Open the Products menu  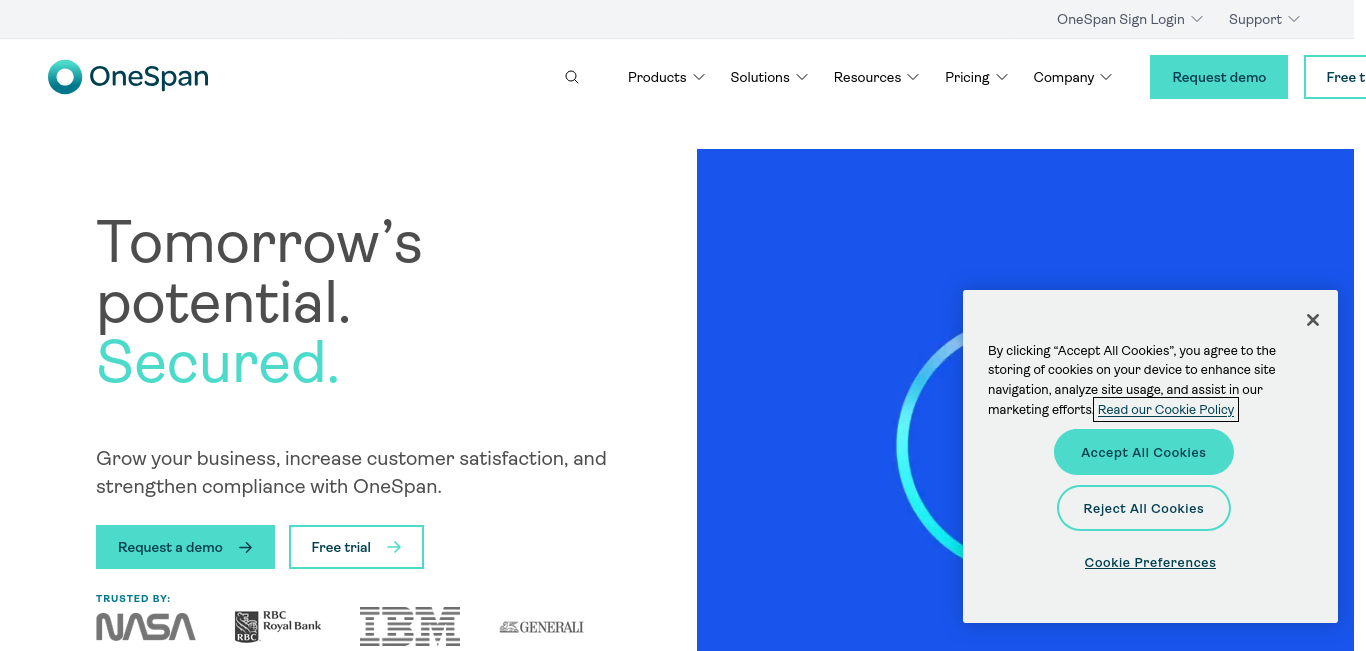click(x=666, y=77)
